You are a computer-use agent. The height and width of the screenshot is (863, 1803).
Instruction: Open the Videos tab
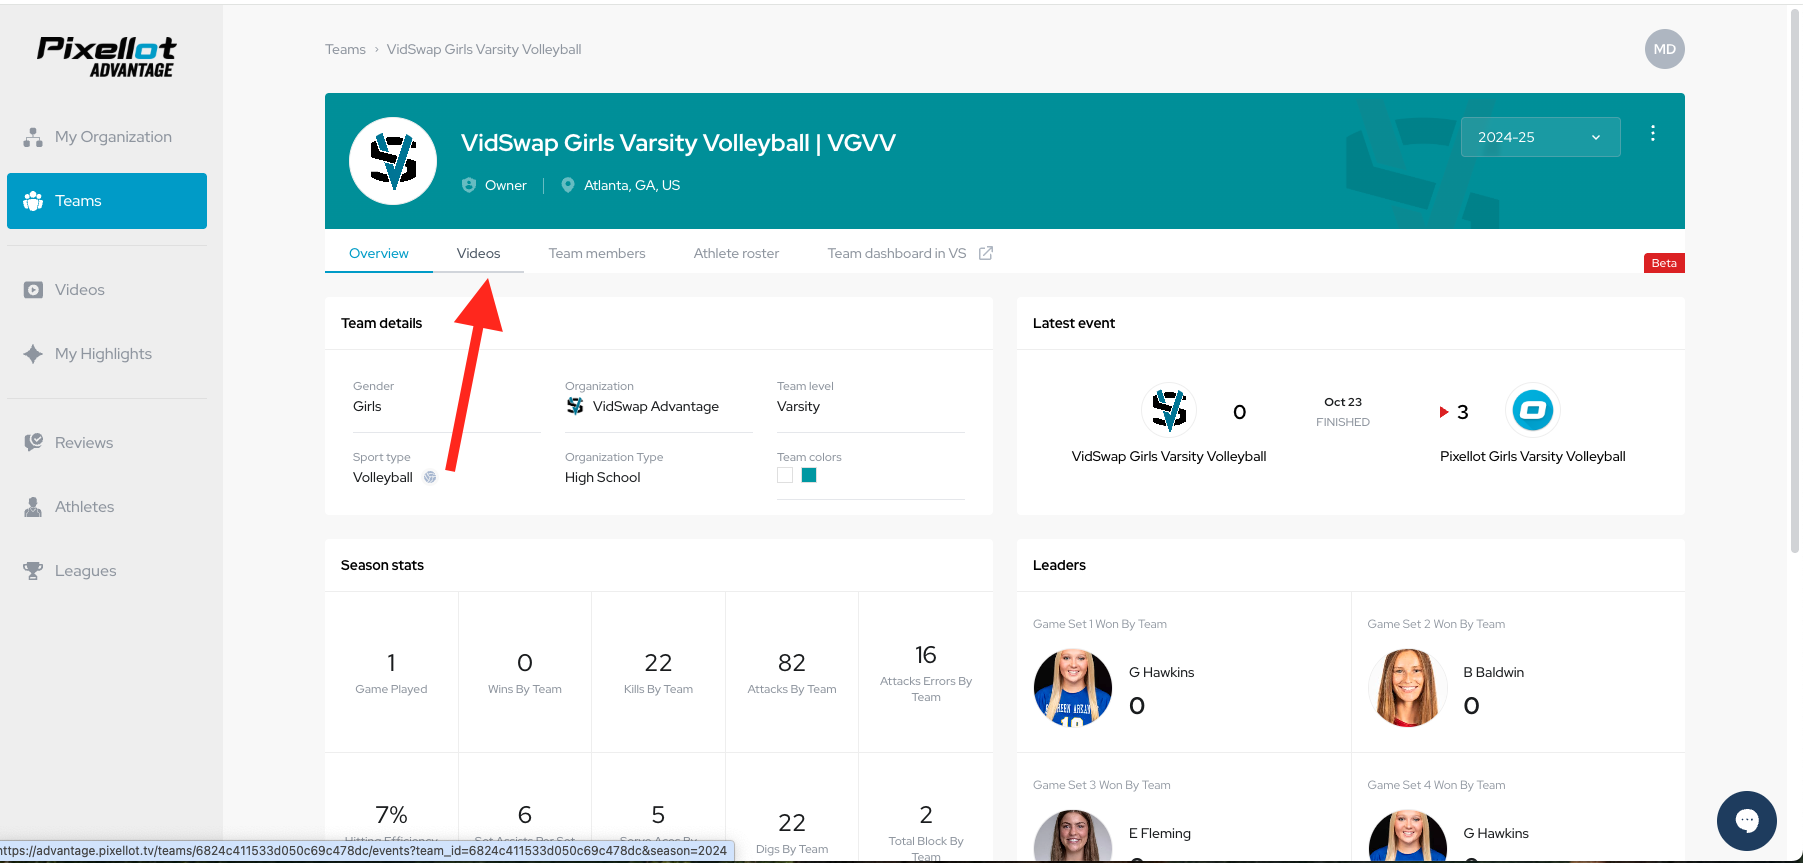pos(478,253)
